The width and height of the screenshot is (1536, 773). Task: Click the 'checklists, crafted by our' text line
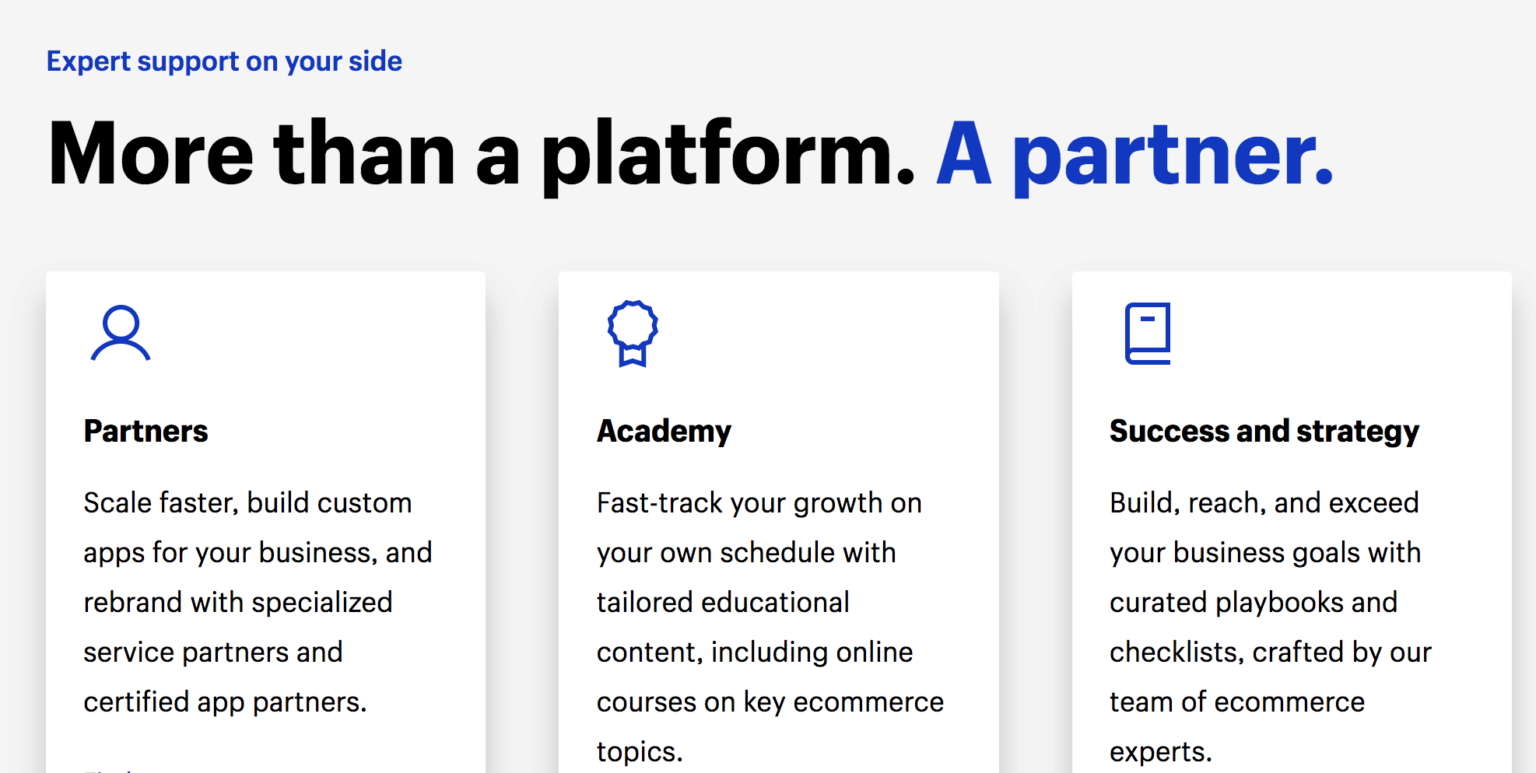tap(1270, 652)
